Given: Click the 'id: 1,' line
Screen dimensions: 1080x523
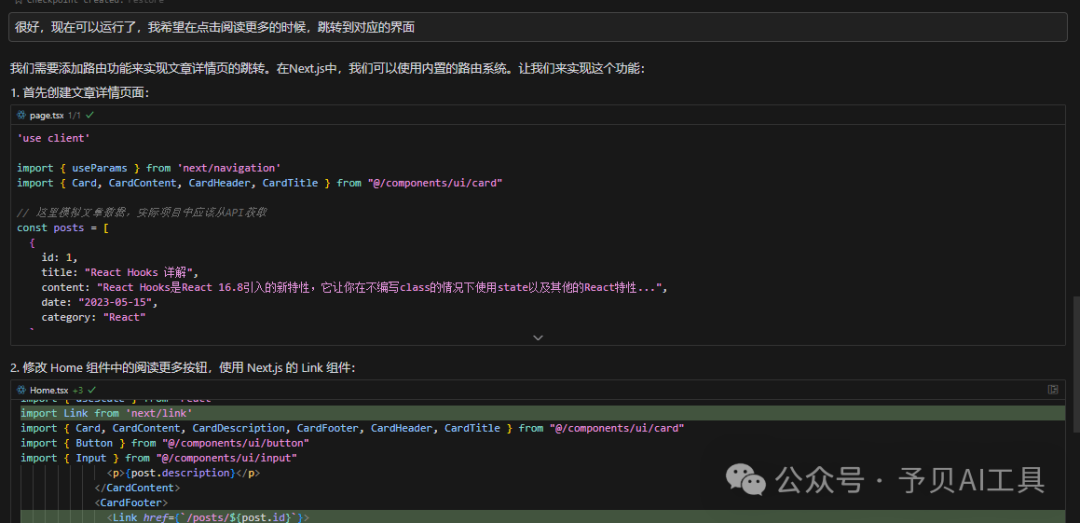Looking at the screenshot, I should (59, 257).
